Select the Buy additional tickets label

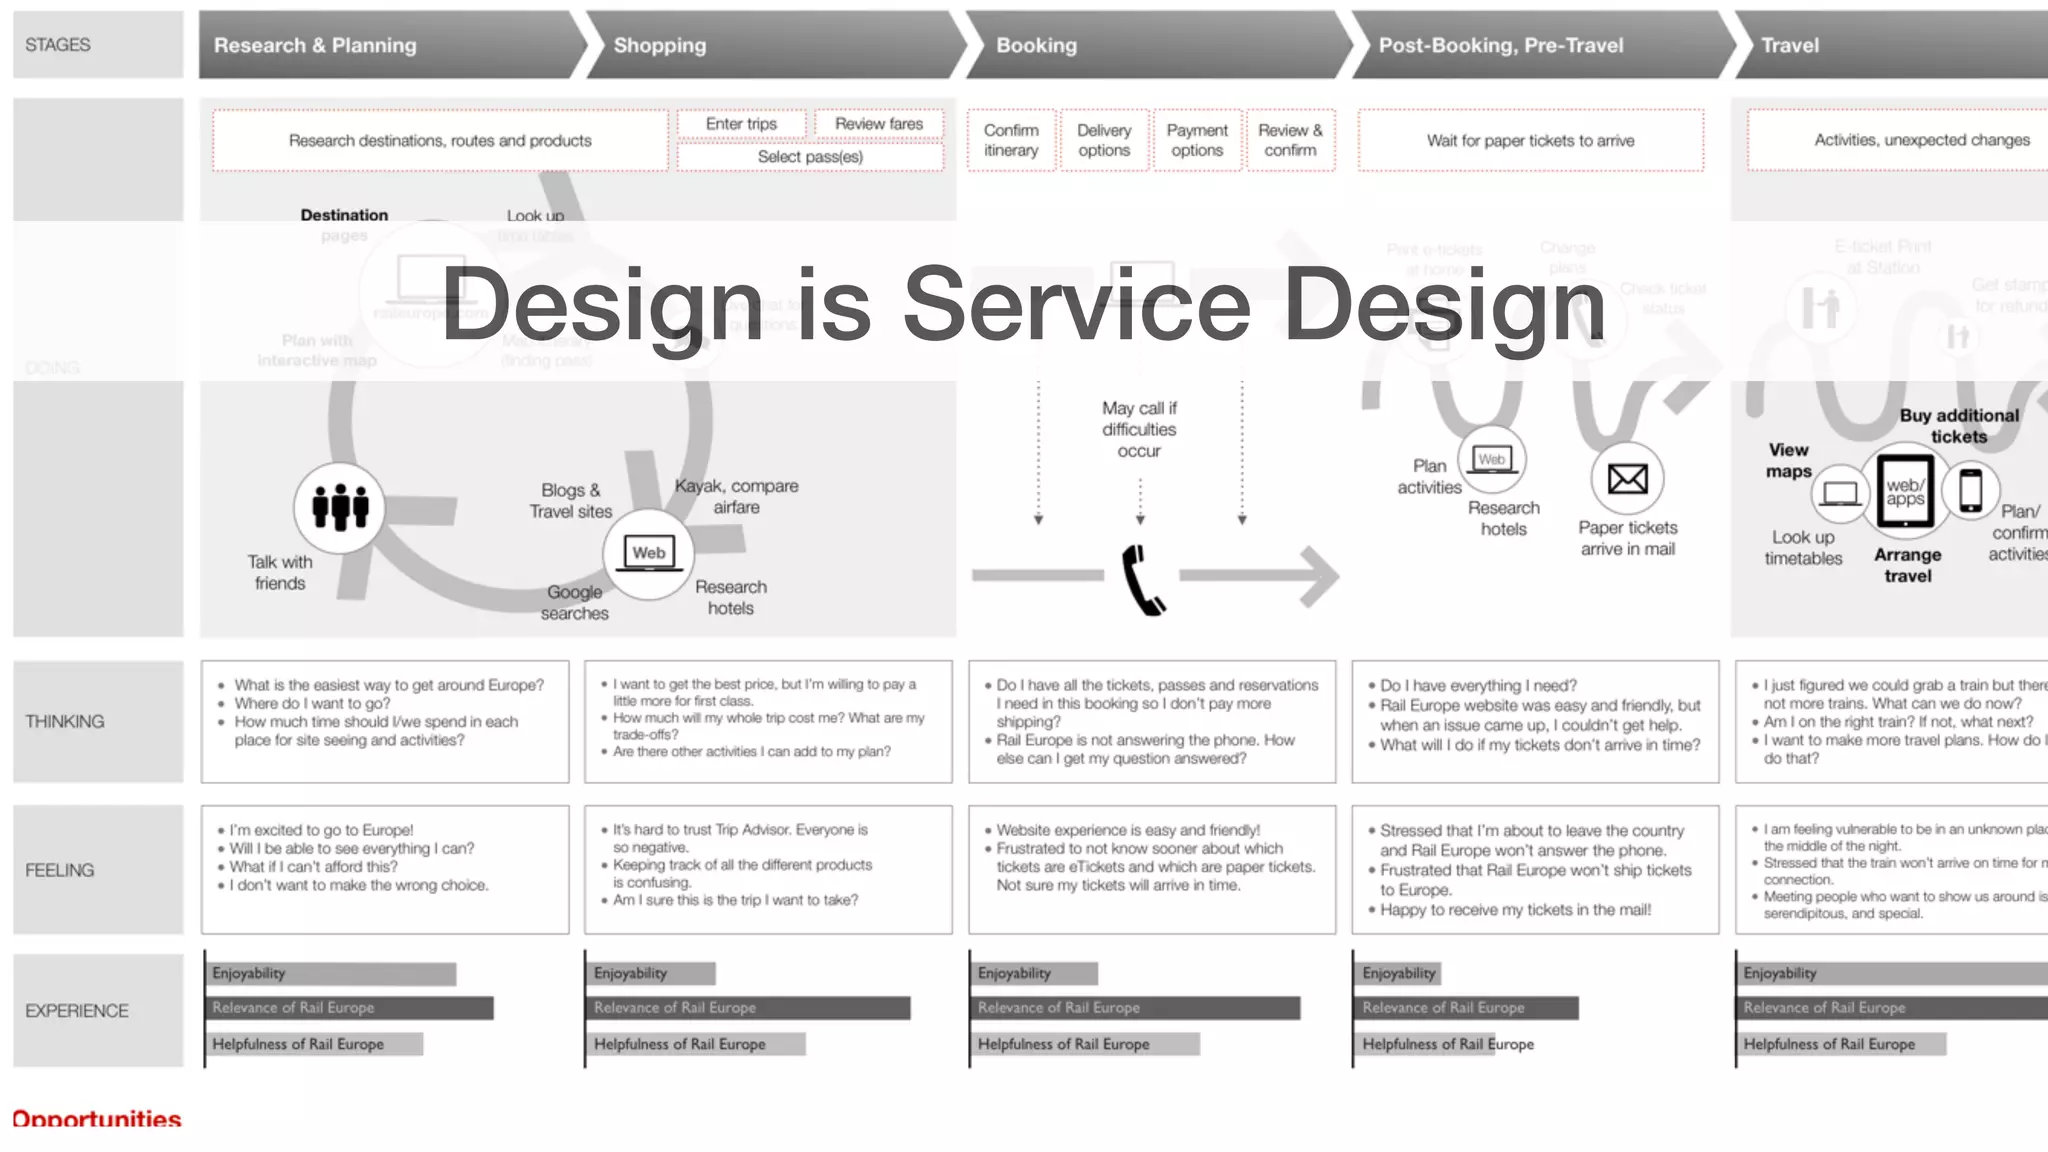tap(1959, 426)
